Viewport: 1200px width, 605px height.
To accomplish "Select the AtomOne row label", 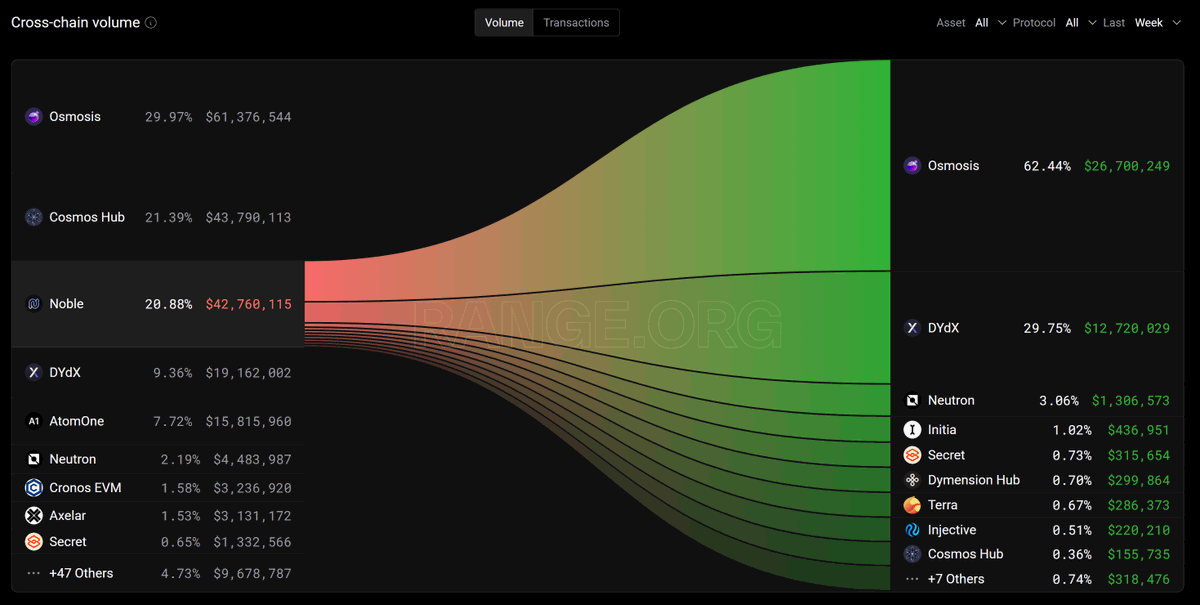I will 77,421.
